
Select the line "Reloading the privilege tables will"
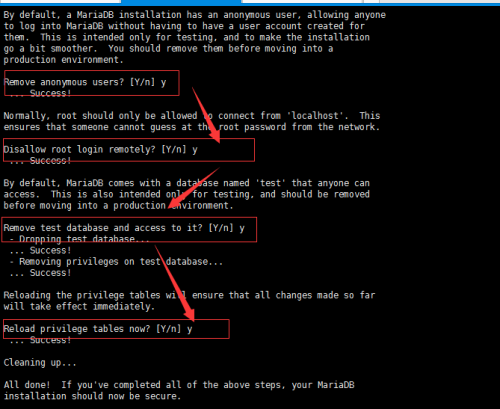pos(189,295)
